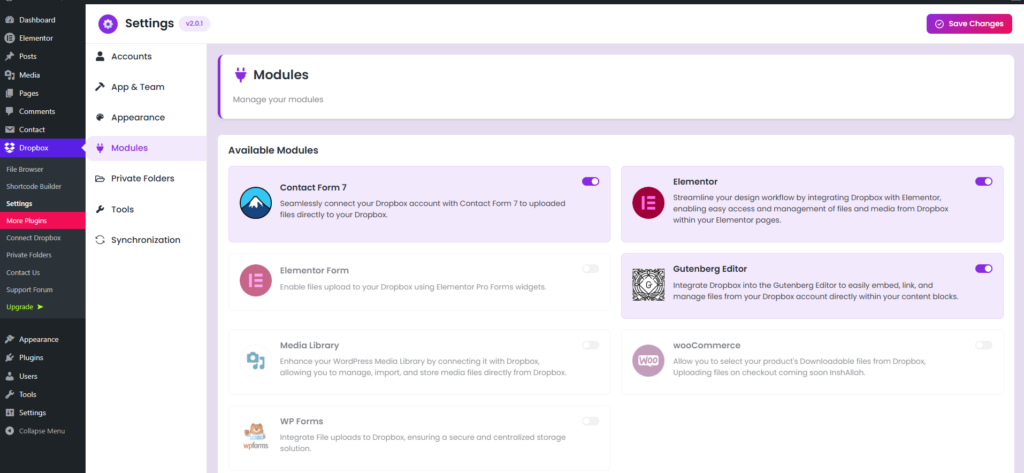Click the Comments bubble icon

coord(10,112)
